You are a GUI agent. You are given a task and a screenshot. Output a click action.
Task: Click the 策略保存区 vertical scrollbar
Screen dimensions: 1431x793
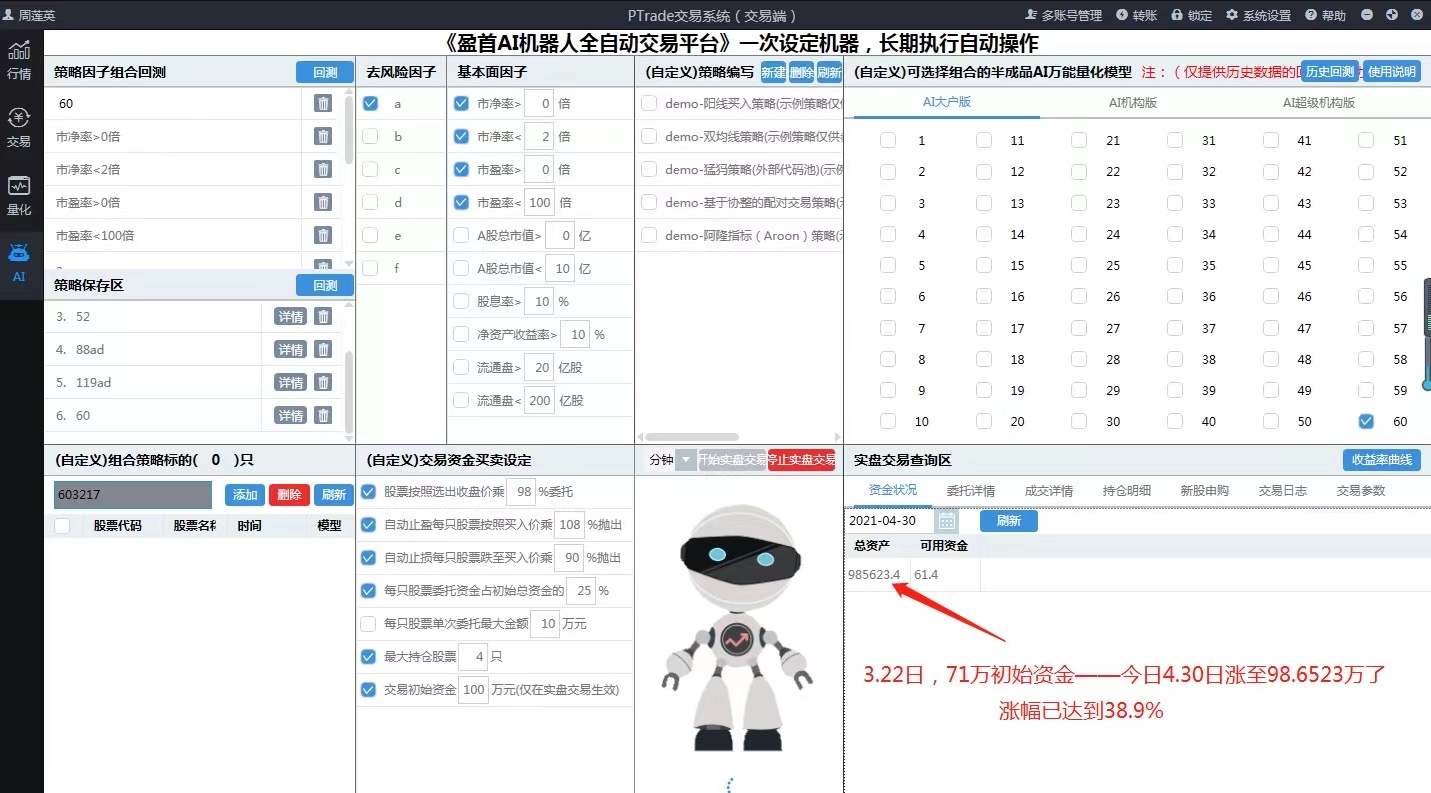tap(349, 391)
